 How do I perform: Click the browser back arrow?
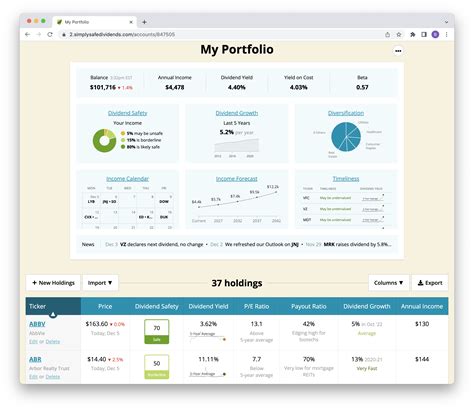tap(28, 34)
